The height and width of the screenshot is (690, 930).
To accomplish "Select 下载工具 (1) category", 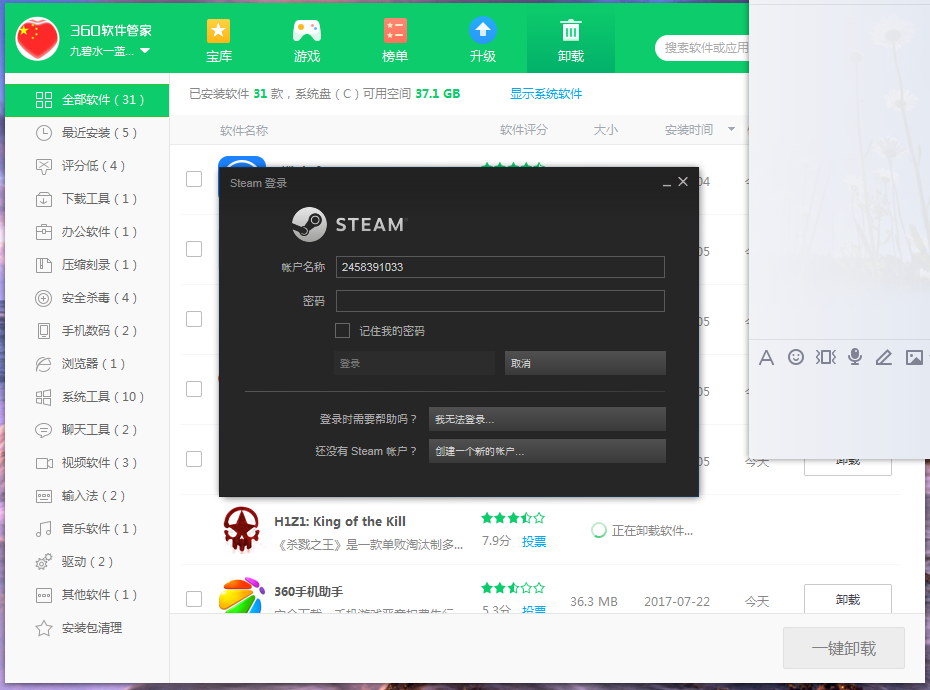I will (x=87, y=199).
